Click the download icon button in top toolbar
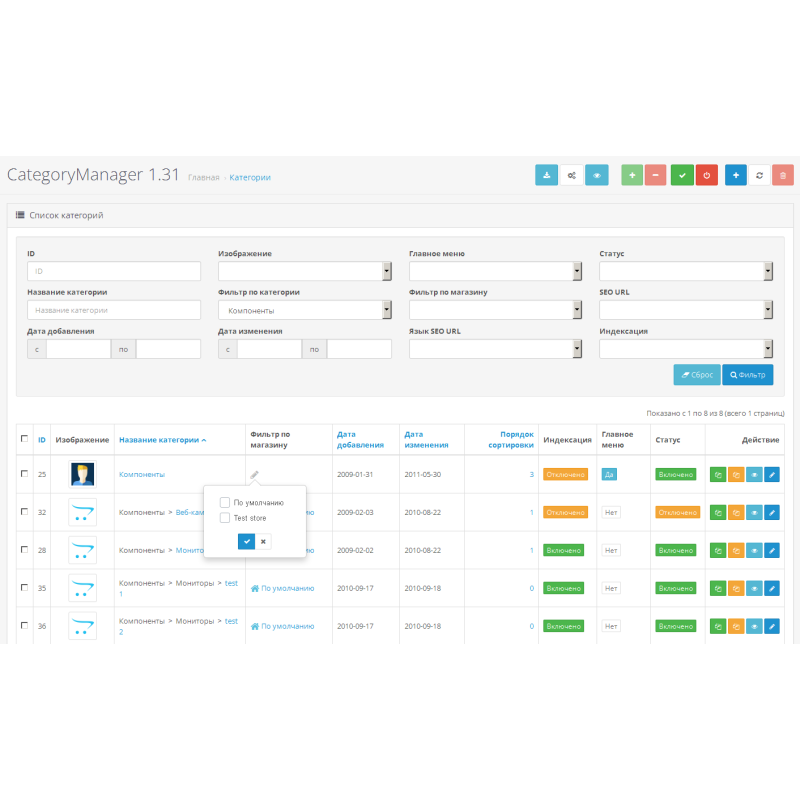 point(547,175)
